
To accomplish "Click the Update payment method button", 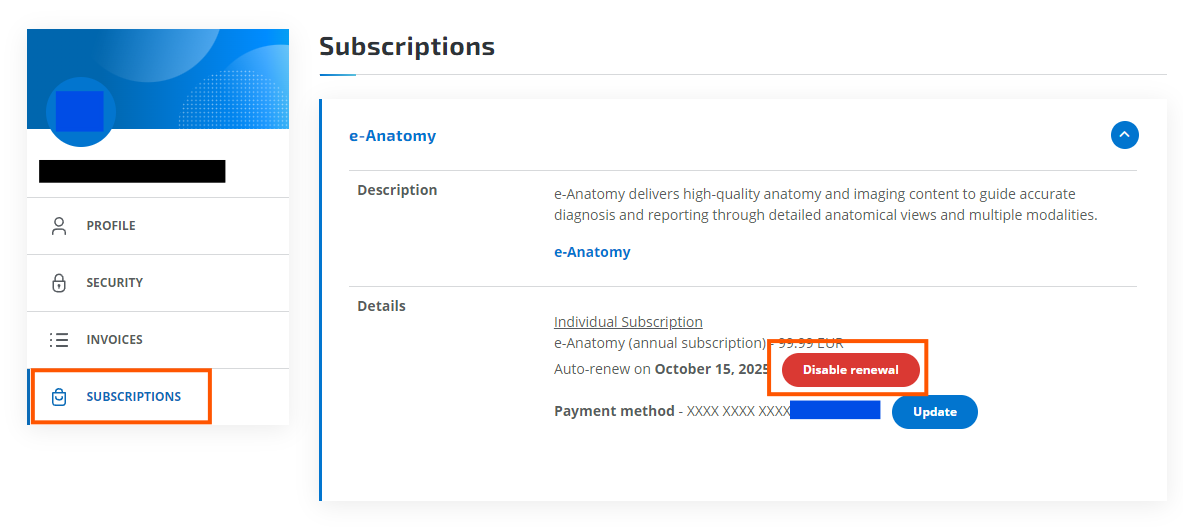I will pyautogui.click(x=934, y=412).
